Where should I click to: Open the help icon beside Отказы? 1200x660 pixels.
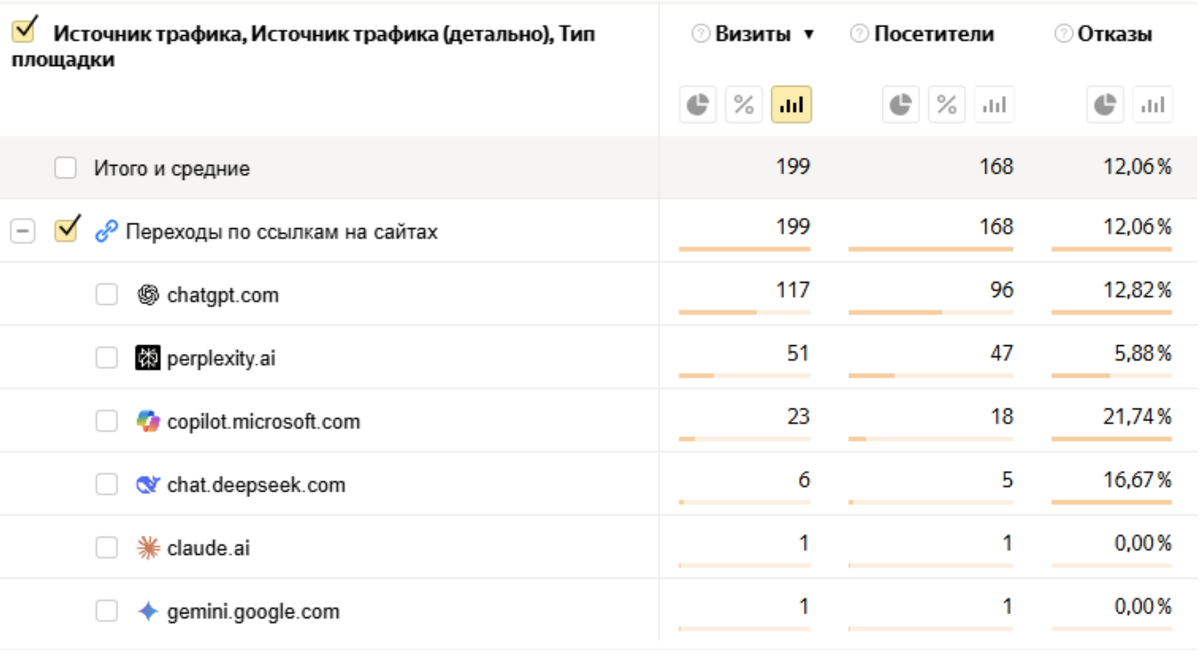point(1064,34)
